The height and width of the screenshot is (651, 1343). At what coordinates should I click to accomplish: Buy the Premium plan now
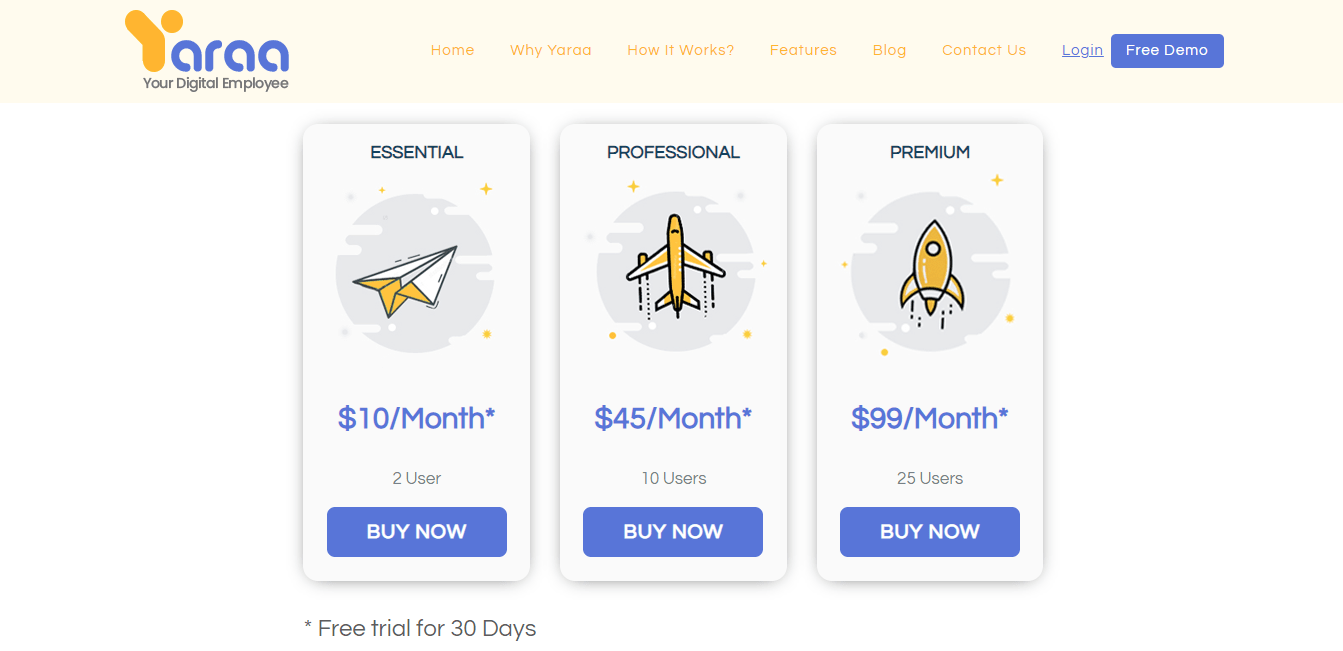(930, 532)
